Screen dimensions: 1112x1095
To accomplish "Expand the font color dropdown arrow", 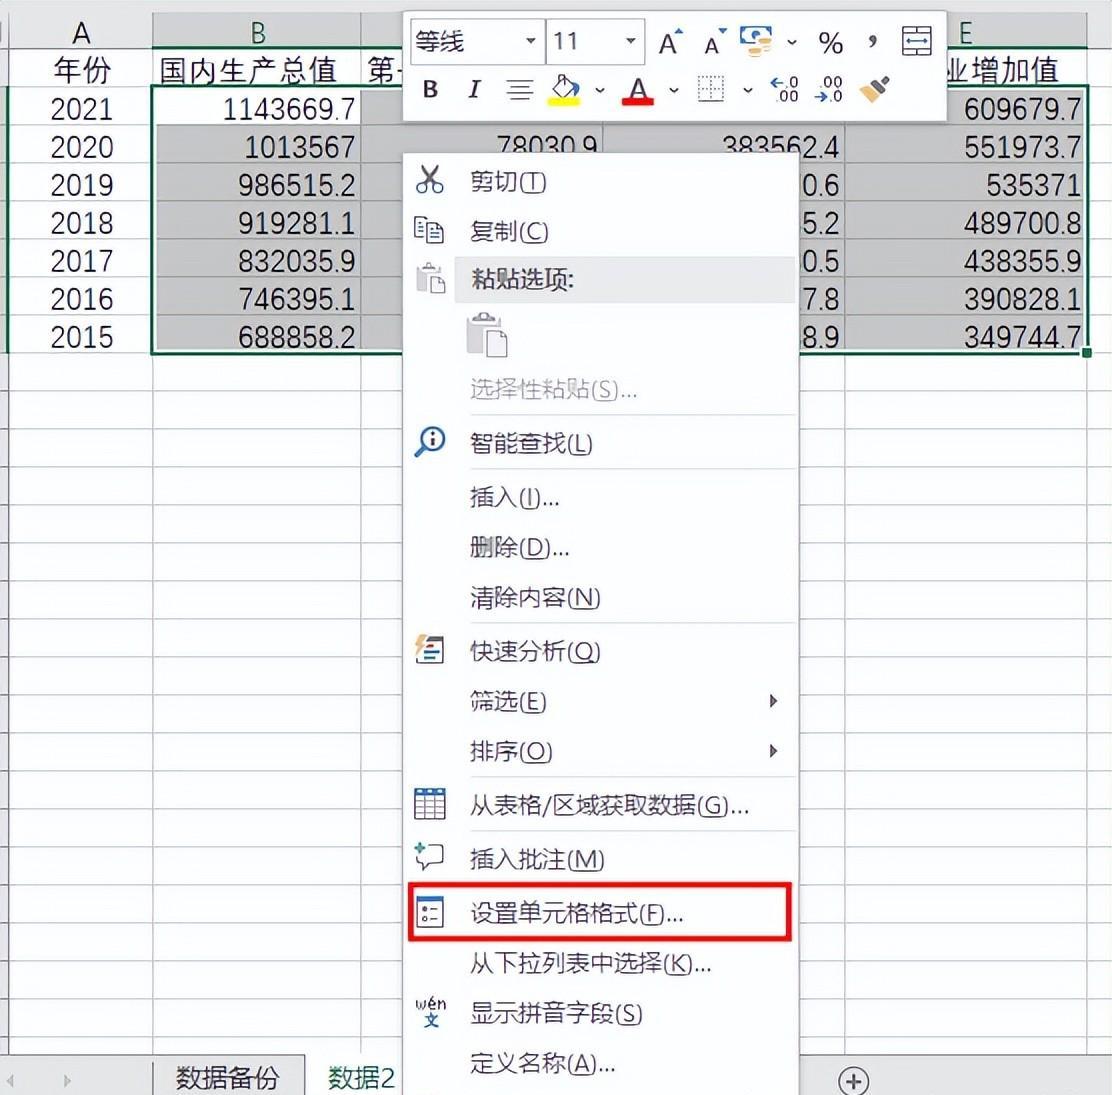I will (x=674, y=90).
